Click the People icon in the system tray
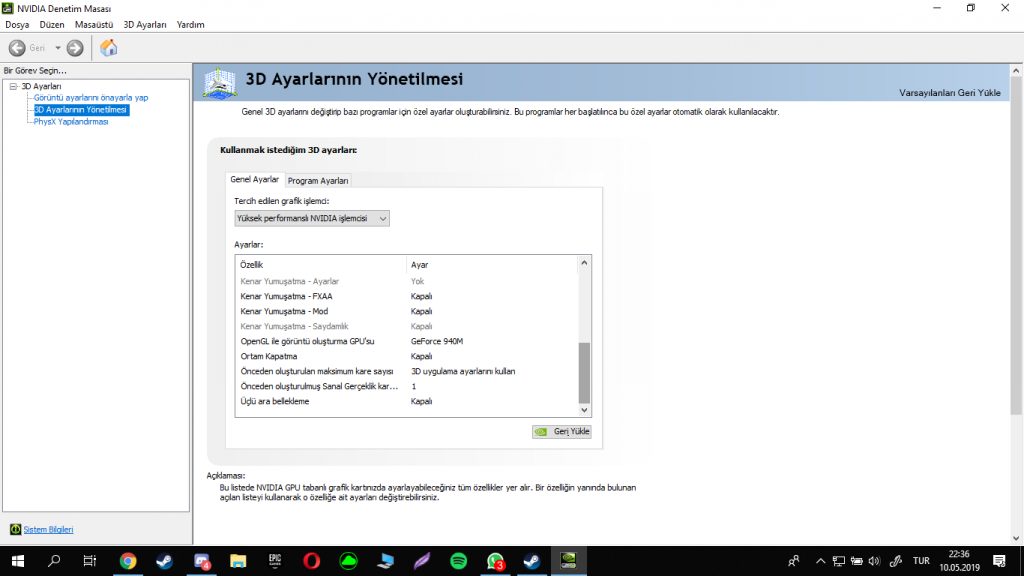The width and height of the screenshot is (1024, 576). click(x=794, y=561)
